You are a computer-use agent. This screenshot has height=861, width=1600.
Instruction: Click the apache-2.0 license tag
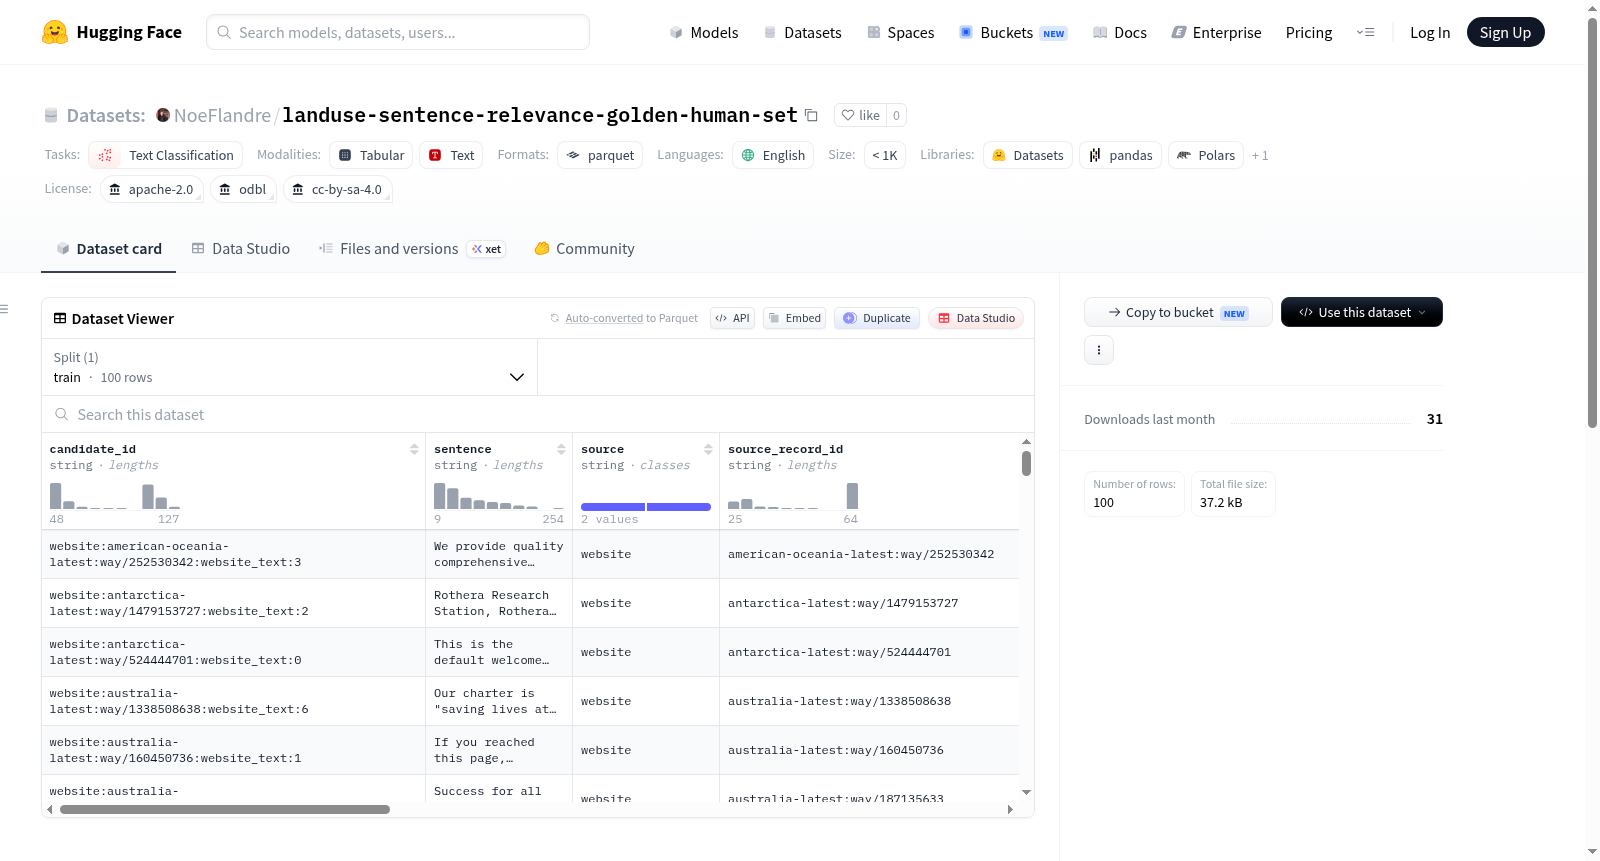click(152, 189)
